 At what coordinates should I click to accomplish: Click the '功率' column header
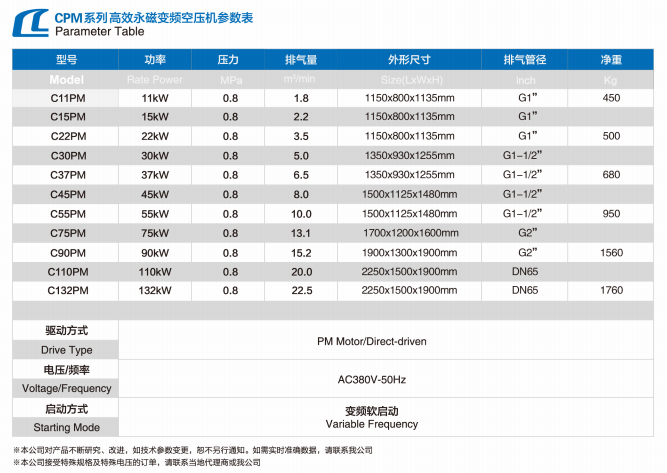[x=155, y=60]
